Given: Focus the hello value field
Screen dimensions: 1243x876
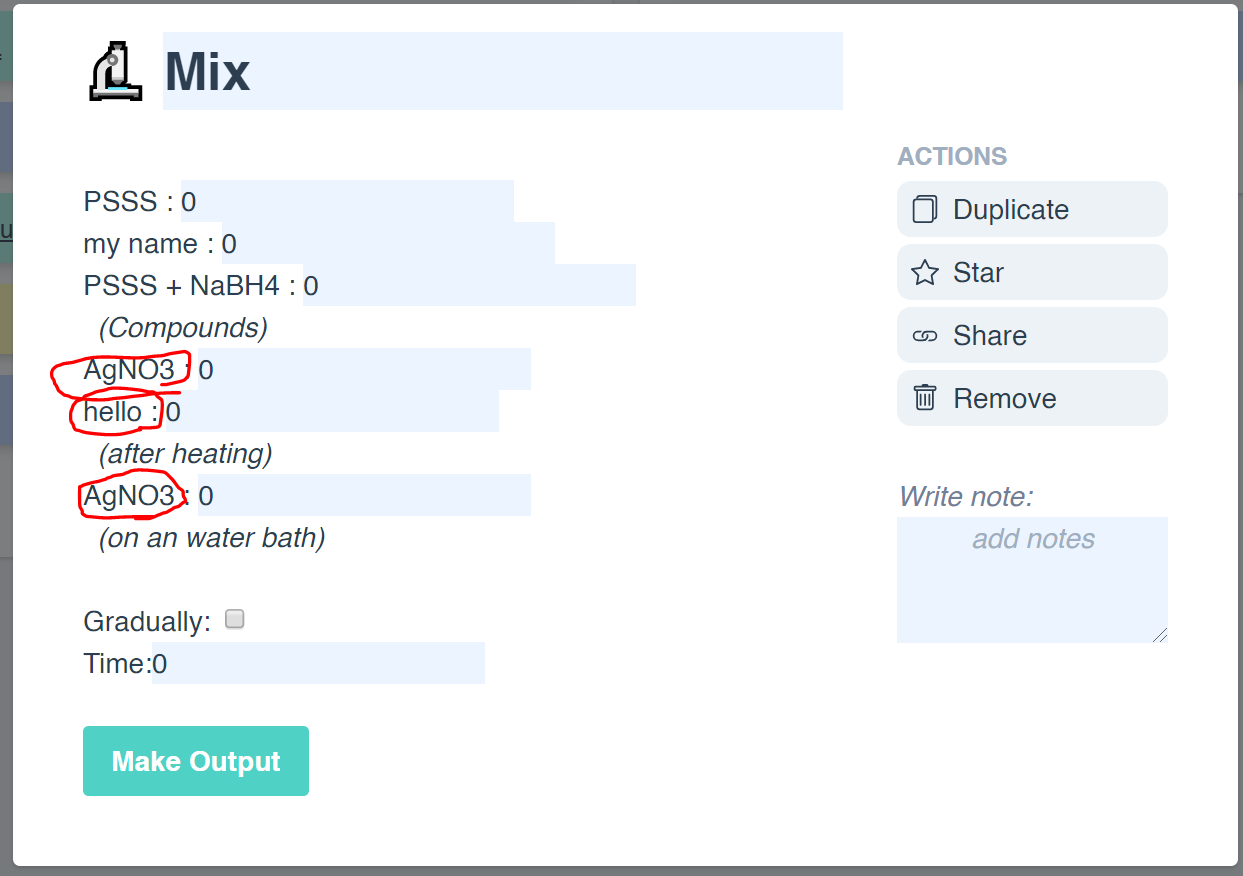Looking at the screenshot, I should point(332,411).
